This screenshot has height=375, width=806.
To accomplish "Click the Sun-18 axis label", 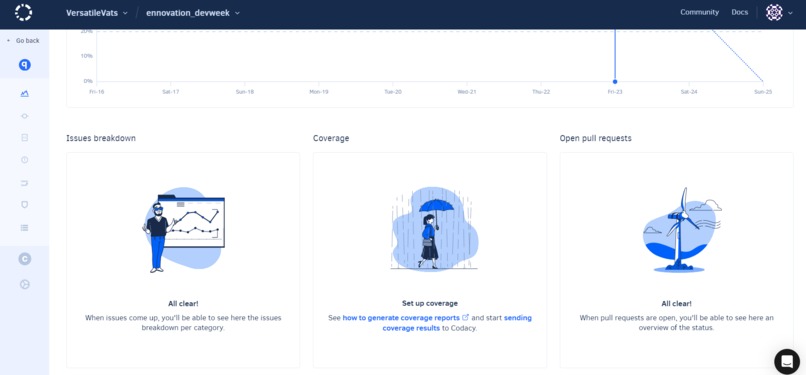I will (x=245, y=92).
